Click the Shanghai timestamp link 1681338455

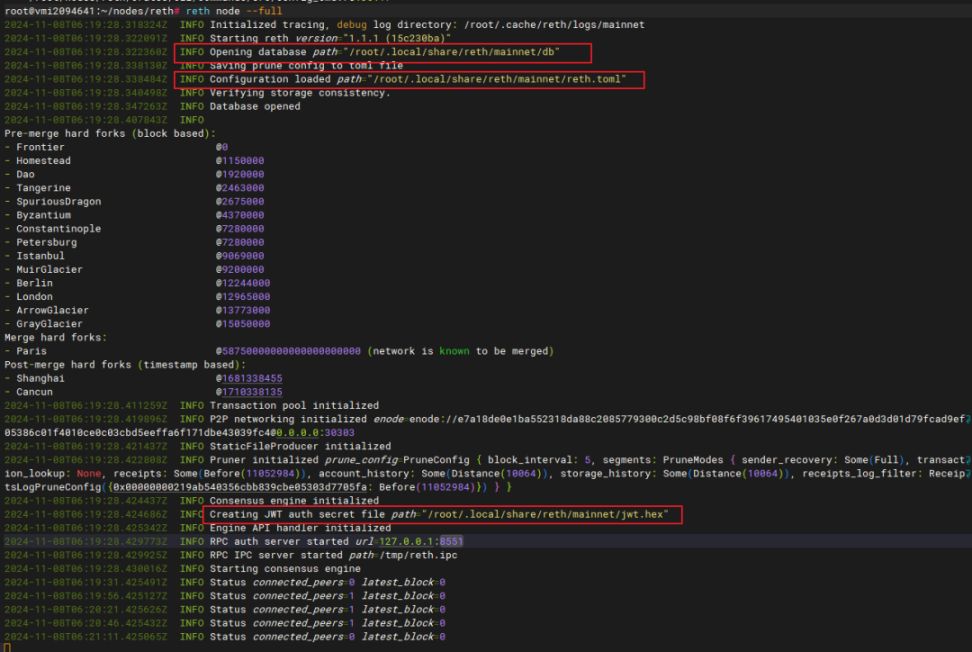click(x=251, y=379)
